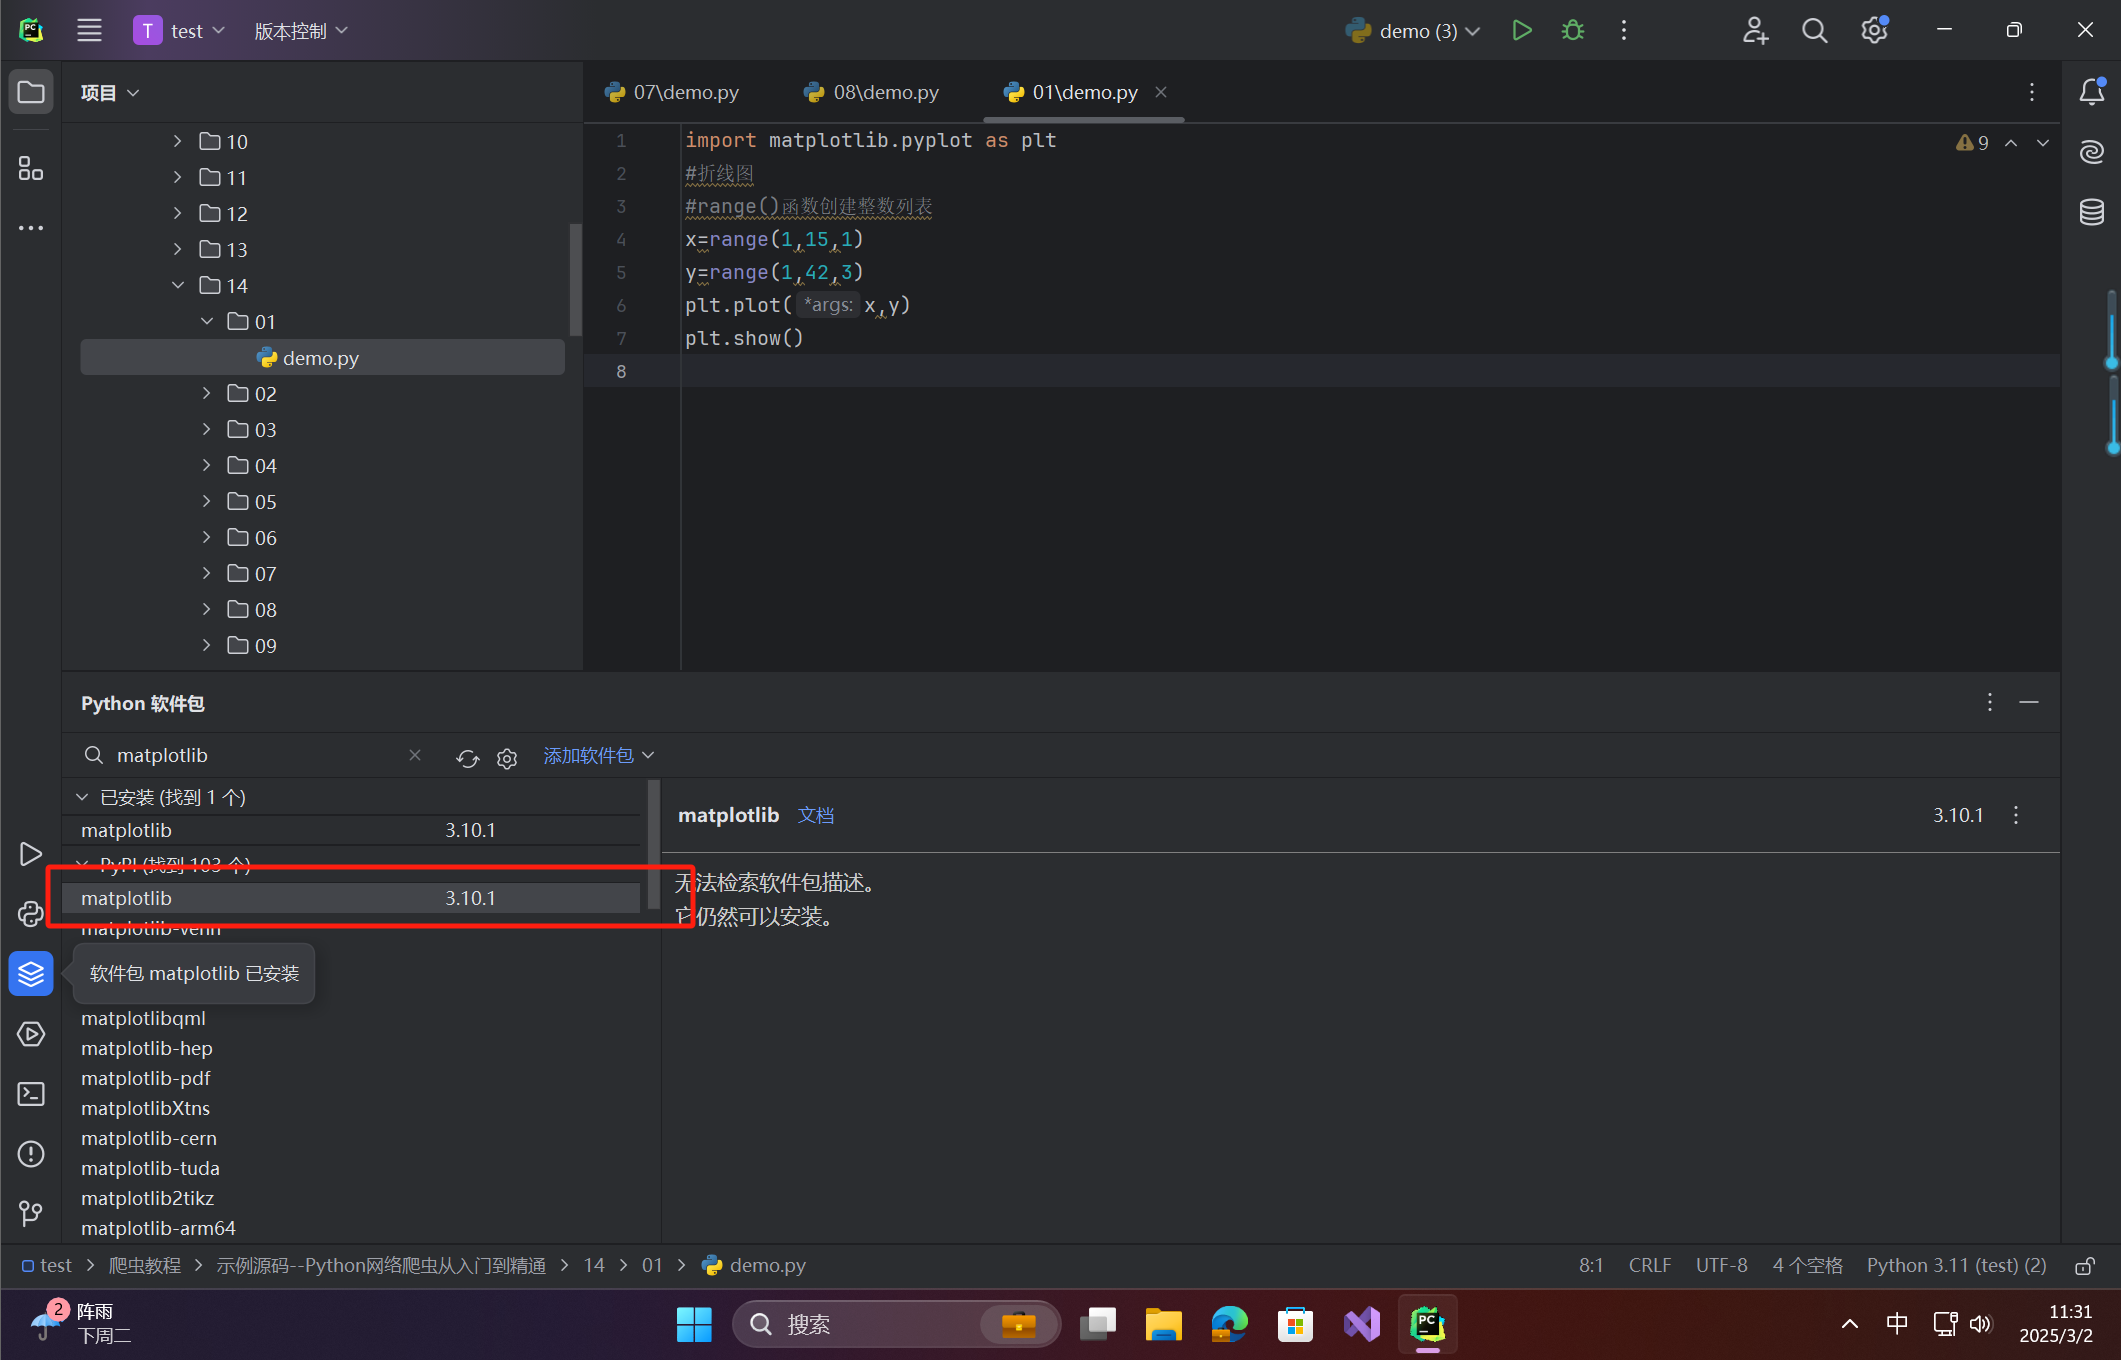Viewport: 2121px width, 1360px height.
Task: Expand folder 10 in project tree
Action: [178, 142]
